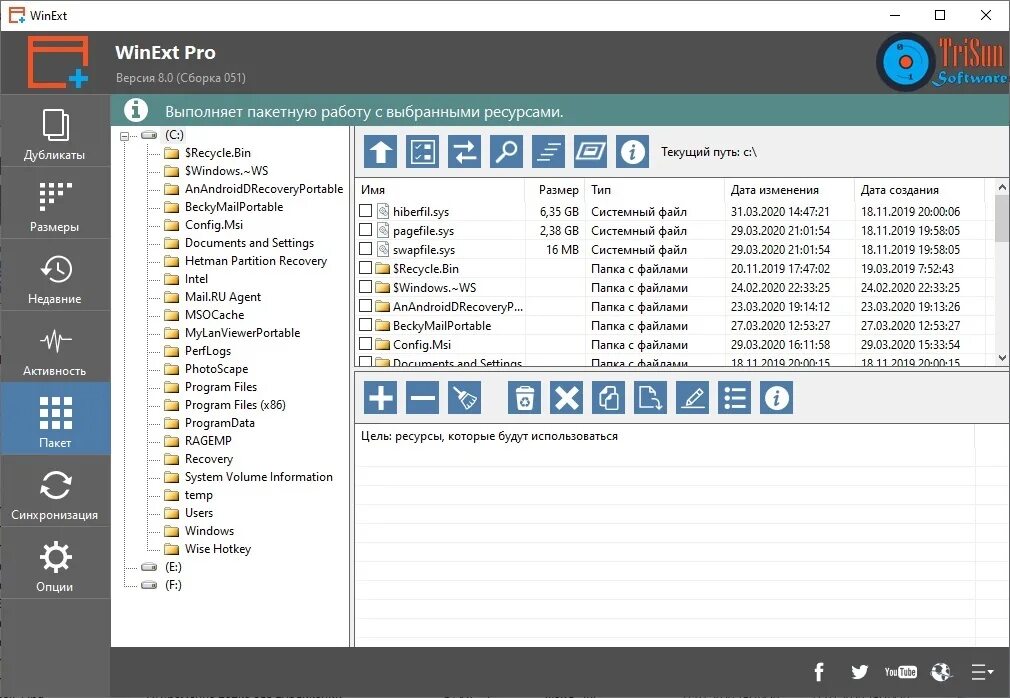
Task: Sort by the Дата создания column header
Action: [920, 190]
